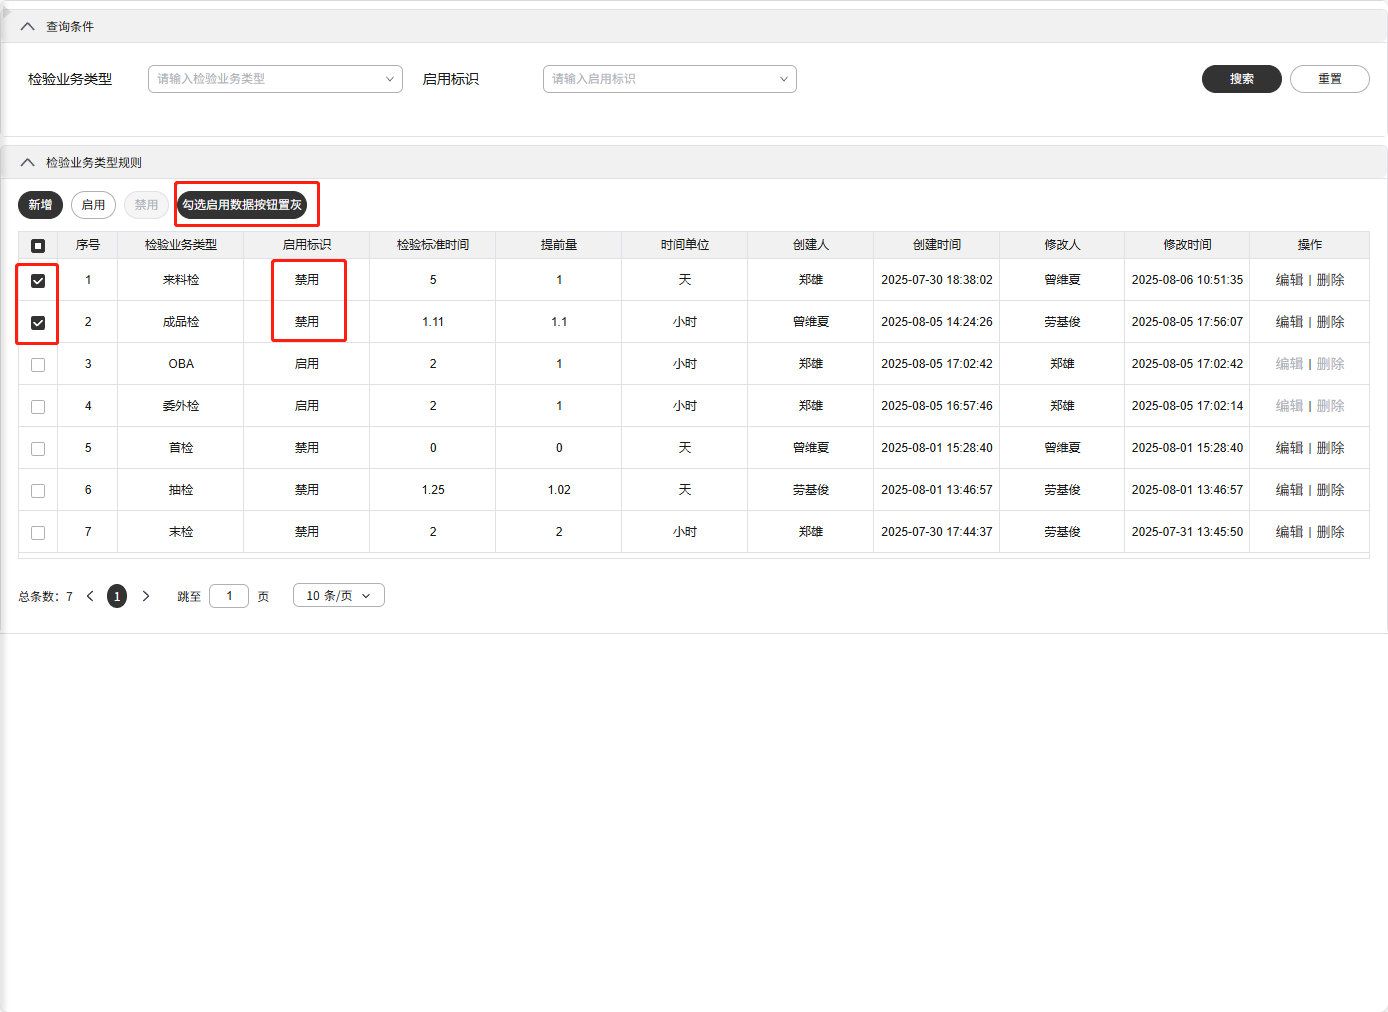Click the 跳至 page number input
The image size is (1388, 1012).
pos(229,596)
